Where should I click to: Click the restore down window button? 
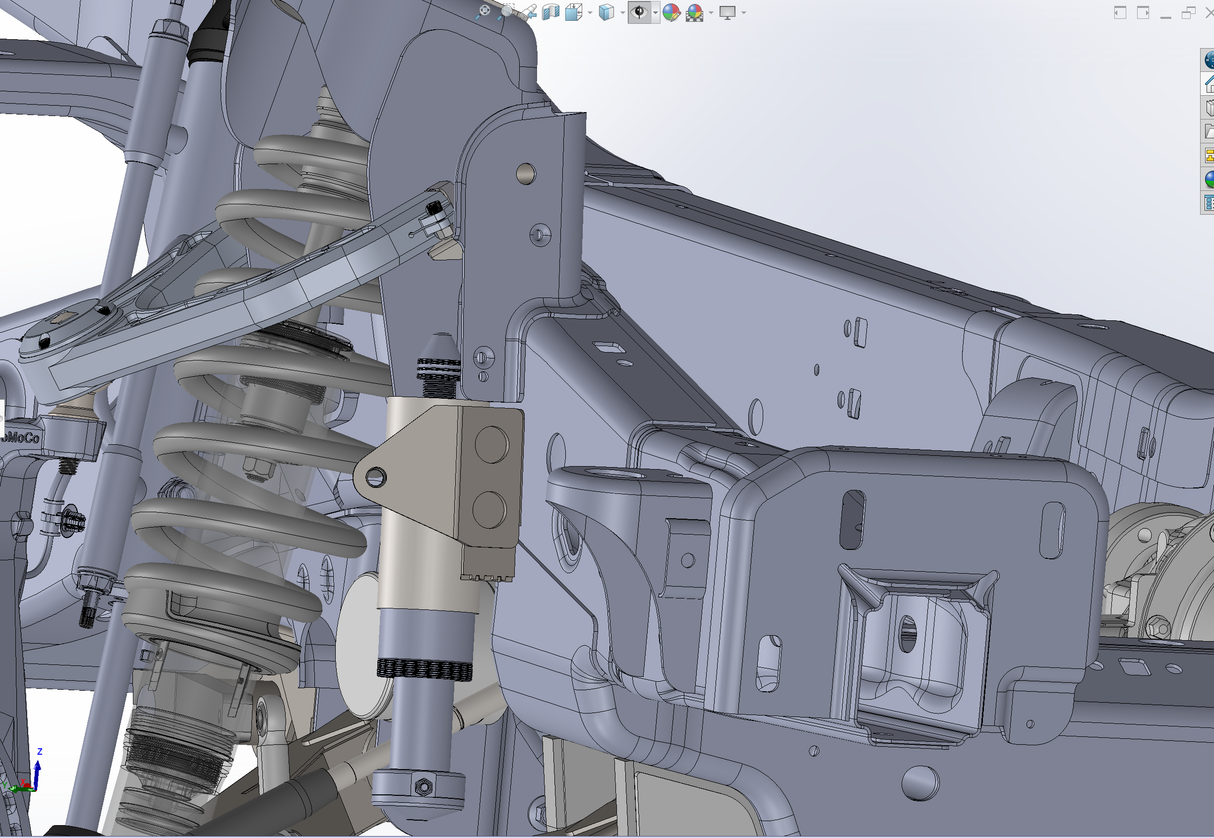click(x=1188, y=12)
